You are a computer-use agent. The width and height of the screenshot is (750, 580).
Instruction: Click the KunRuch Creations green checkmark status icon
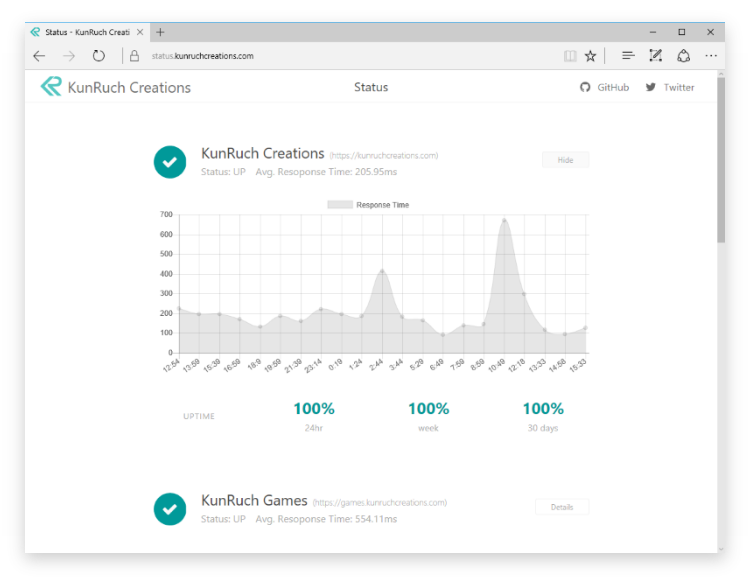[x=170, y=162]
